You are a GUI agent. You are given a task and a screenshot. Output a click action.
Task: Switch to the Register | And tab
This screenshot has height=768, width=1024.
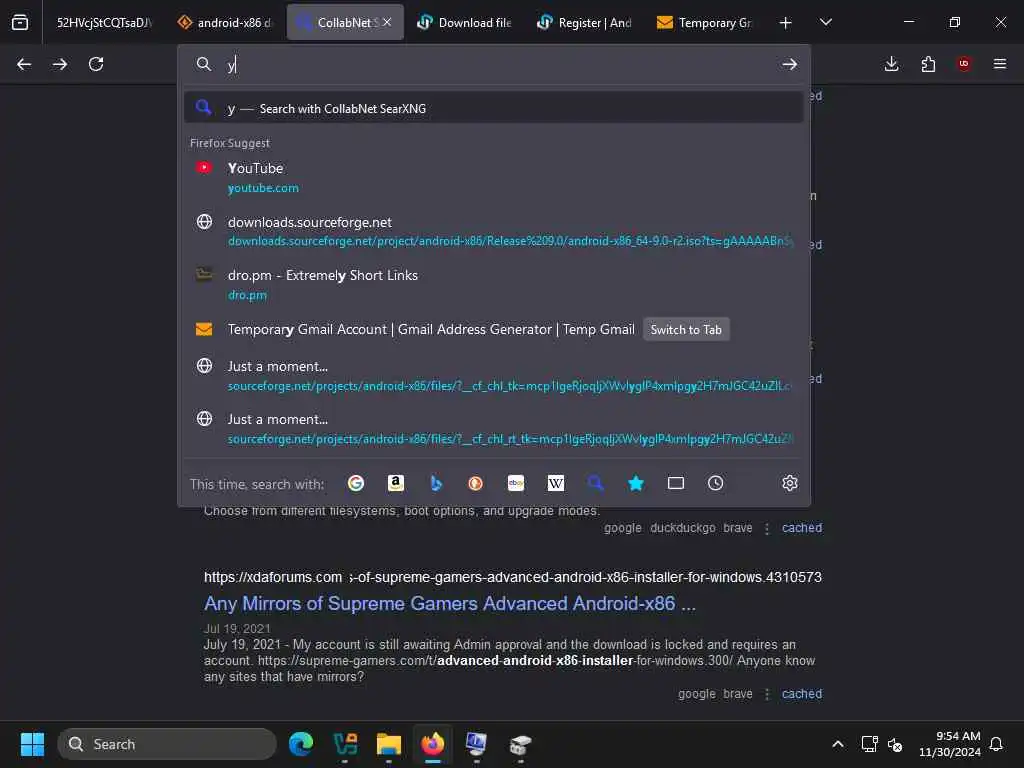[585, 22]
